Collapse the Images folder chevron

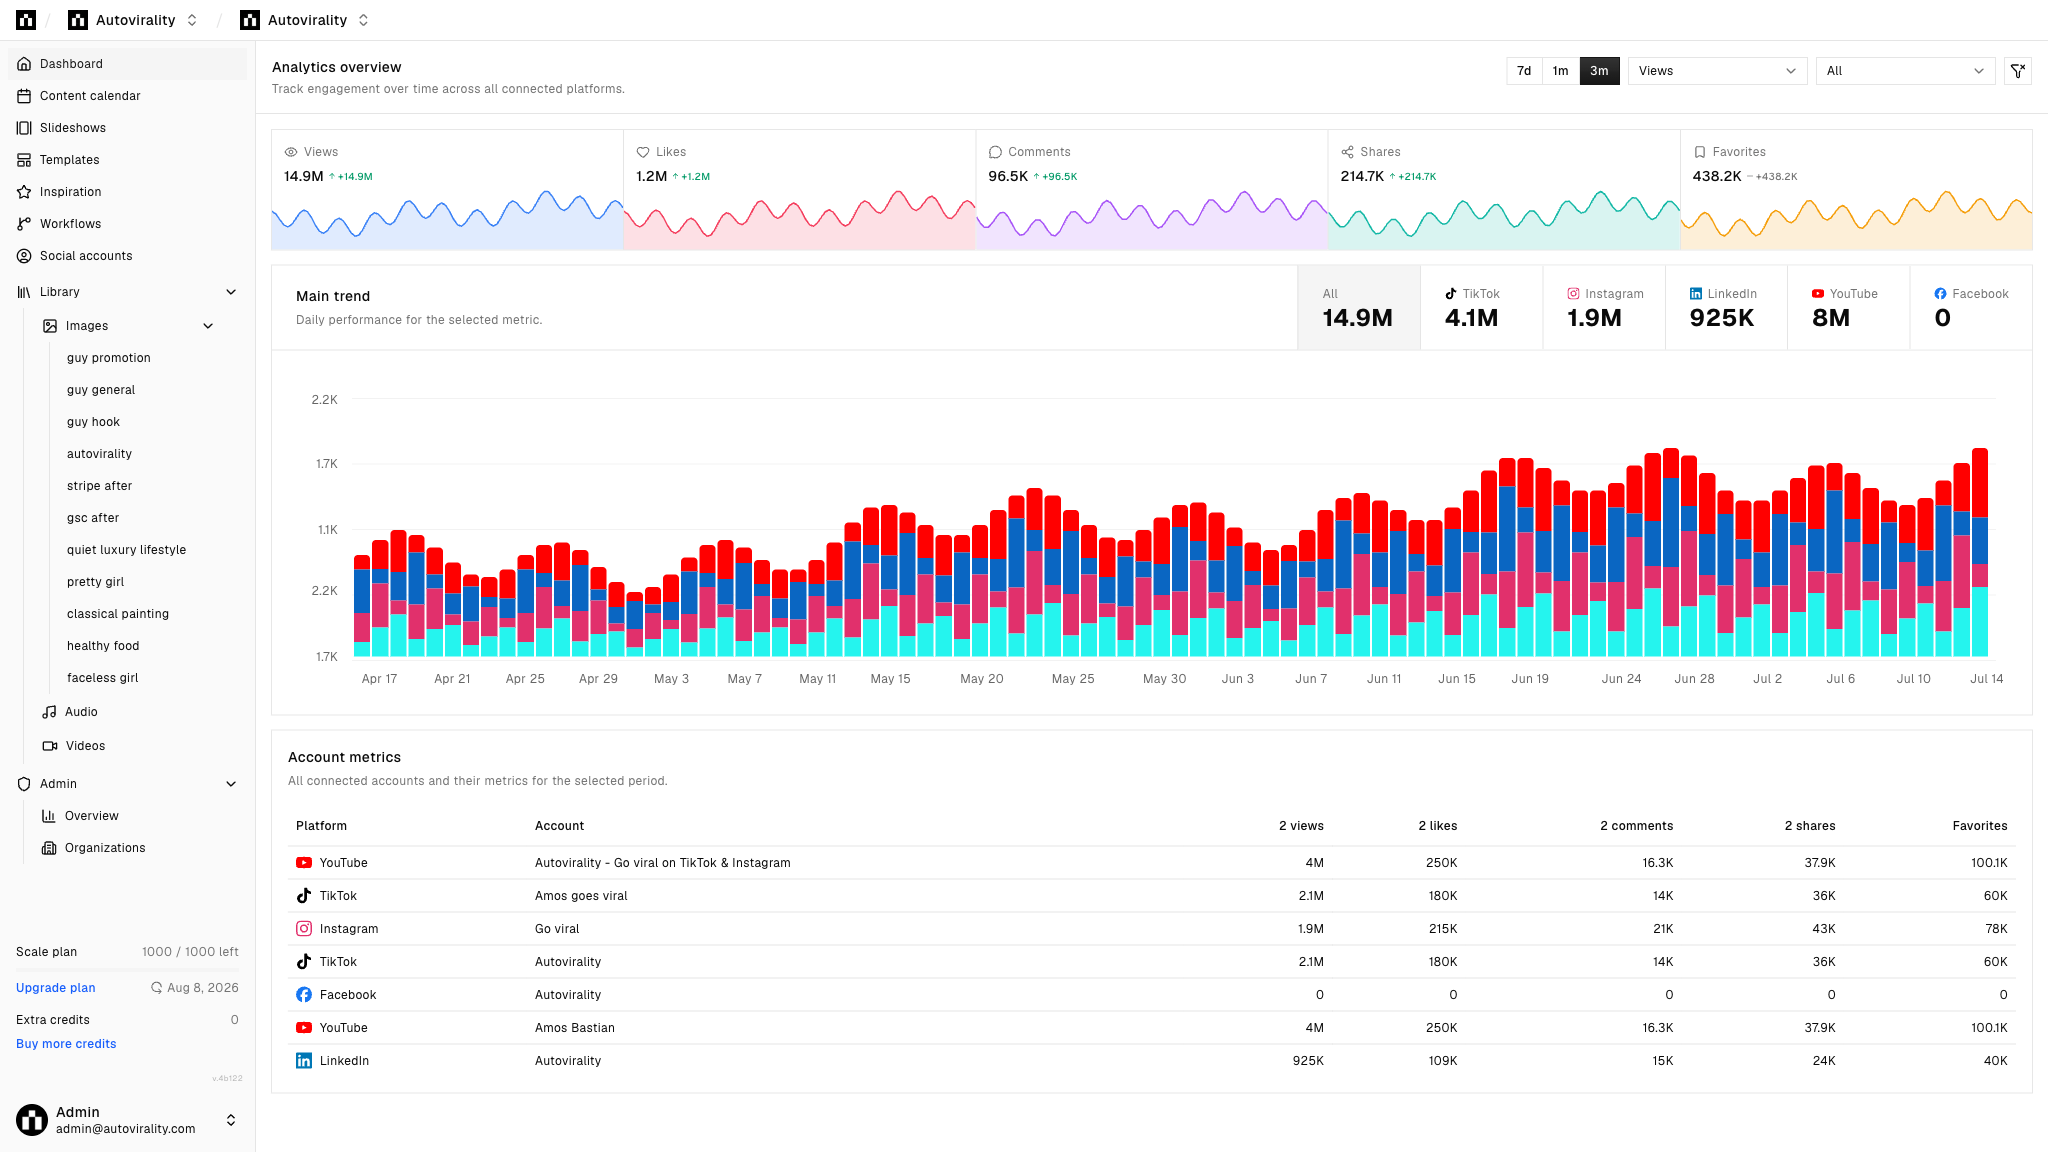point(208,326)
